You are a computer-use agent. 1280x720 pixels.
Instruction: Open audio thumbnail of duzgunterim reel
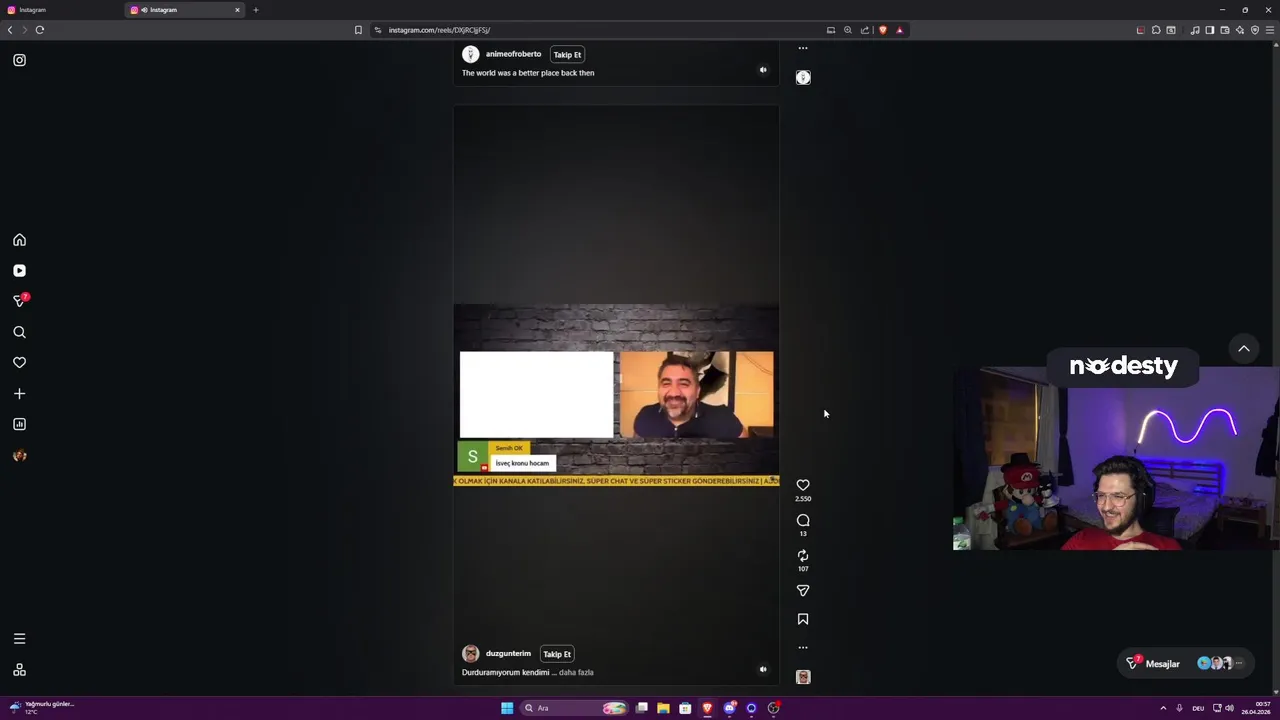803,677
